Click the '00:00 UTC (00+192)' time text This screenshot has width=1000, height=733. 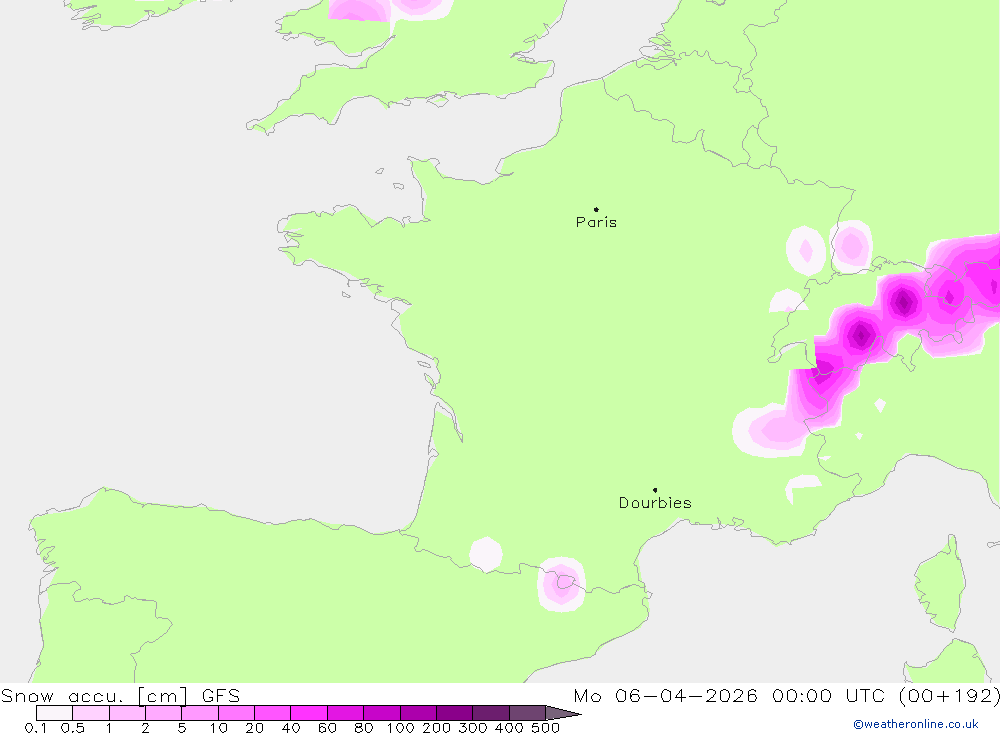tap(885, 695)
